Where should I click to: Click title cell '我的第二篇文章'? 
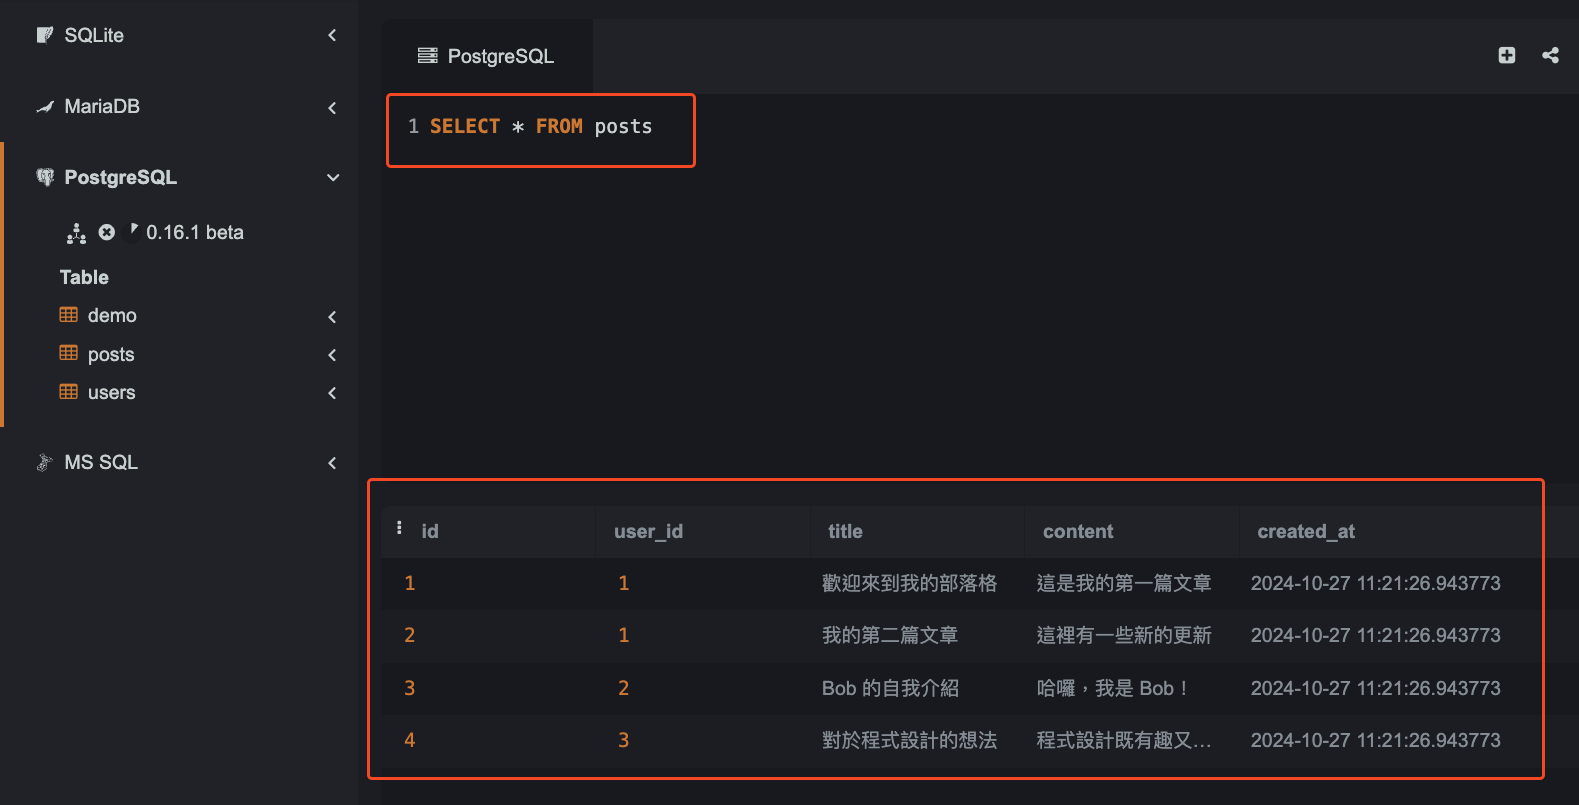tap(890, 635)
